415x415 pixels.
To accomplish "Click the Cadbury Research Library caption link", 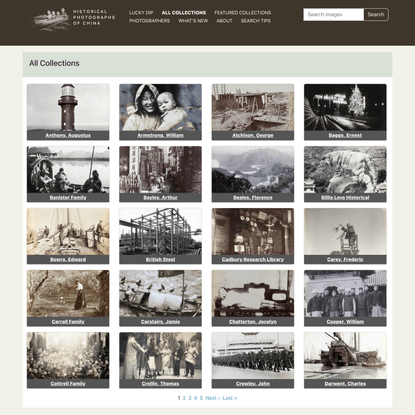I will (253, 259).
